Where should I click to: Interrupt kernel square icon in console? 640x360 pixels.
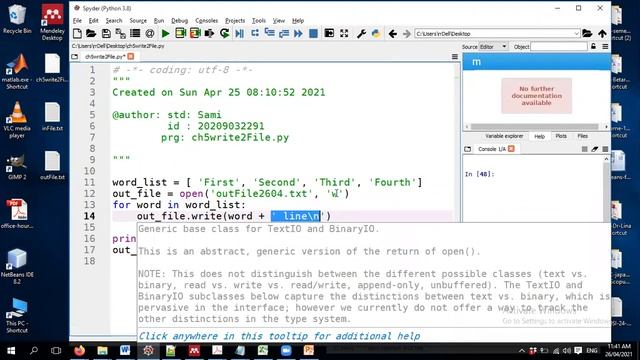pyautogui.click(x=584, y=149)
